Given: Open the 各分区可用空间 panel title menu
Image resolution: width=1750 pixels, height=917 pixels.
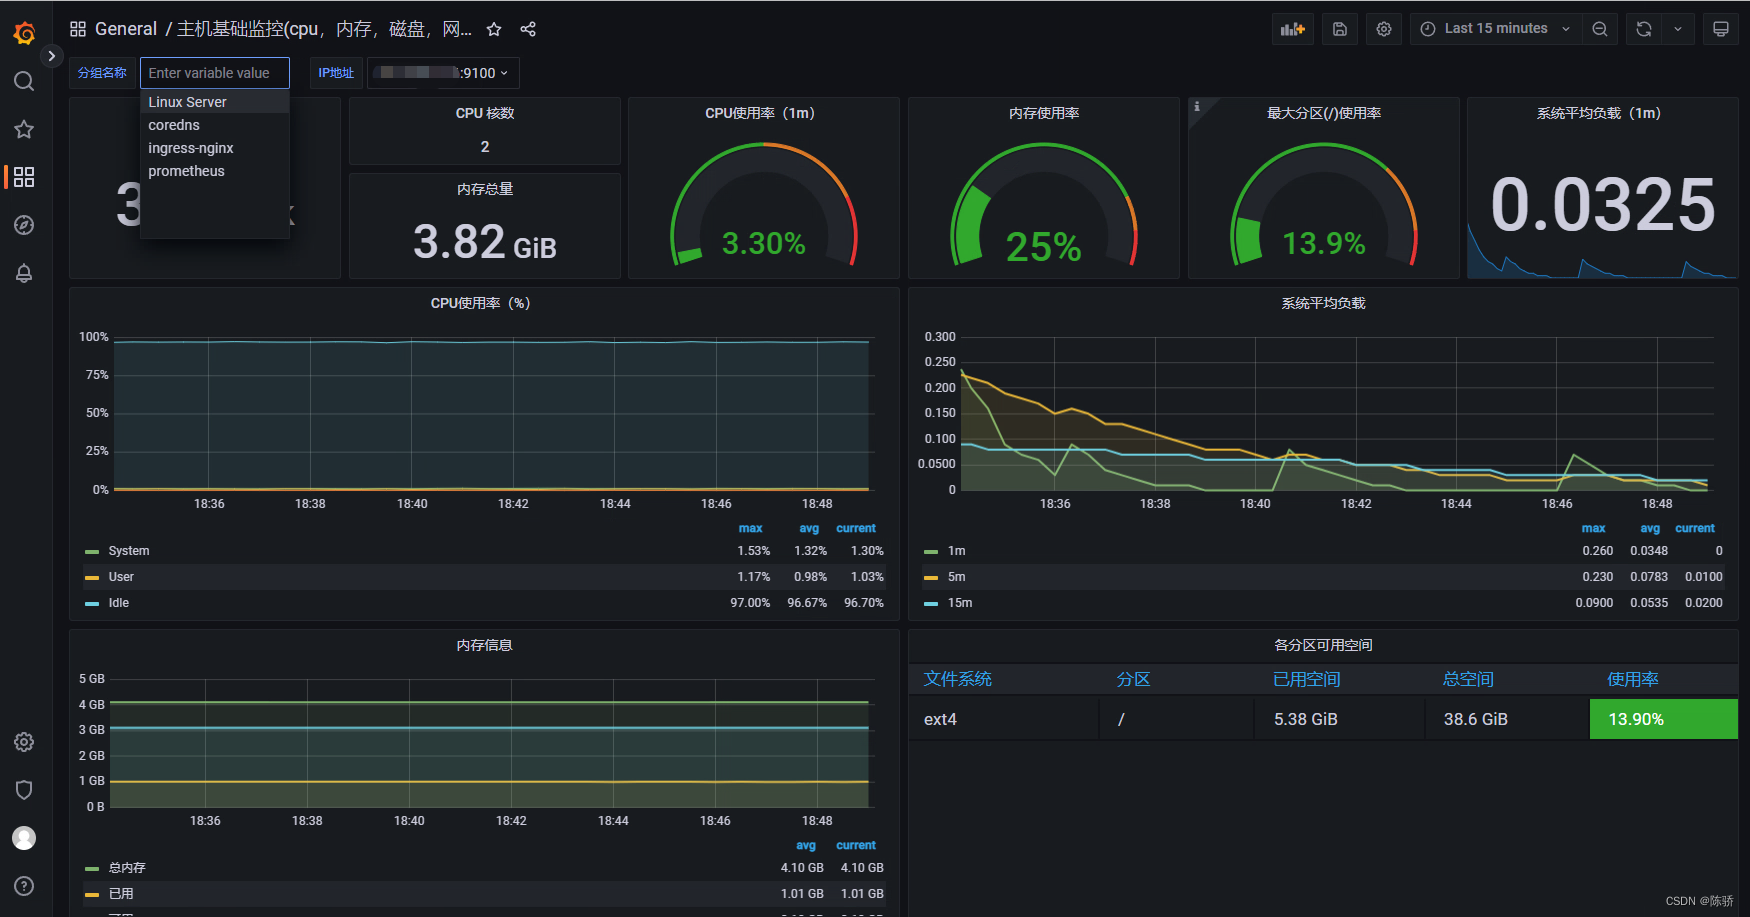Looking at the screenshot, I should [x=1323, y=645].
